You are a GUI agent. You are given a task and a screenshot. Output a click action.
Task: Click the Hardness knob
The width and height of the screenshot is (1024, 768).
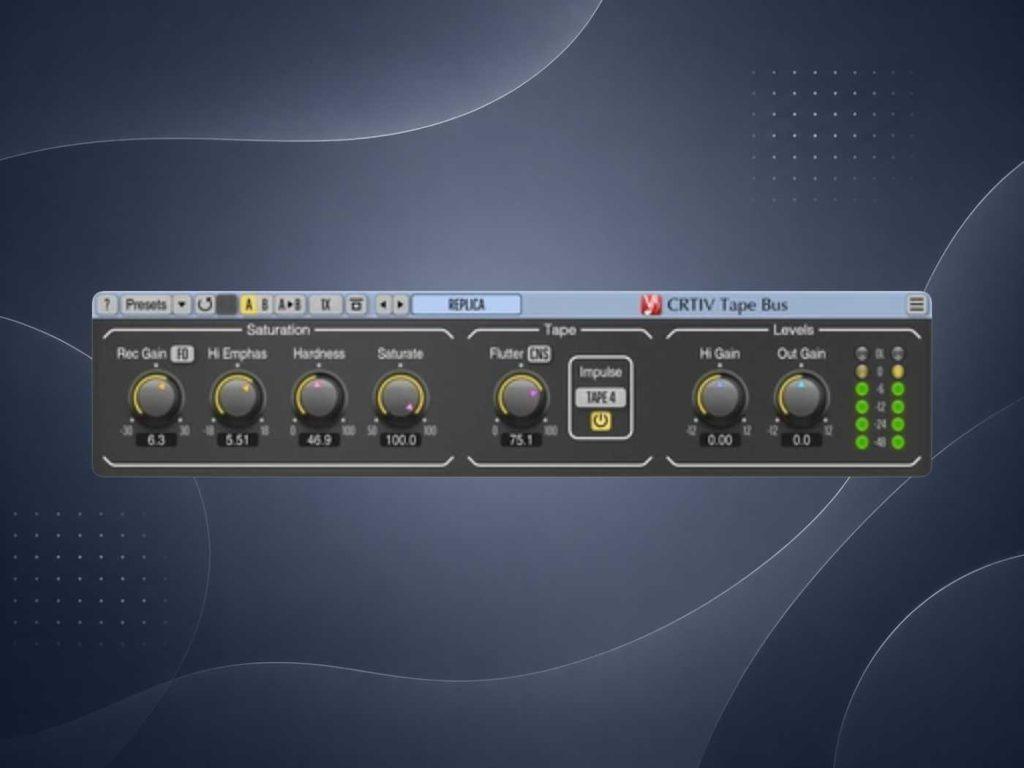tap(319, 397)
